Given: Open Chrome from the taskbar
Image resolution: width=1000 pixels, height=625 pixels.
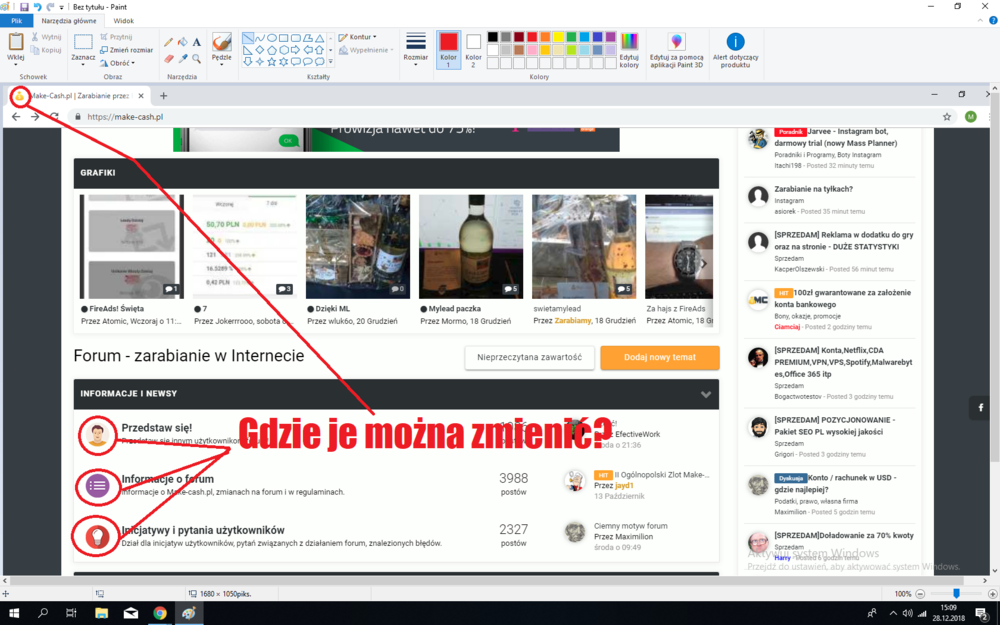Looking at the screenshot, I should pyautogui.click(x=160, y=613).
